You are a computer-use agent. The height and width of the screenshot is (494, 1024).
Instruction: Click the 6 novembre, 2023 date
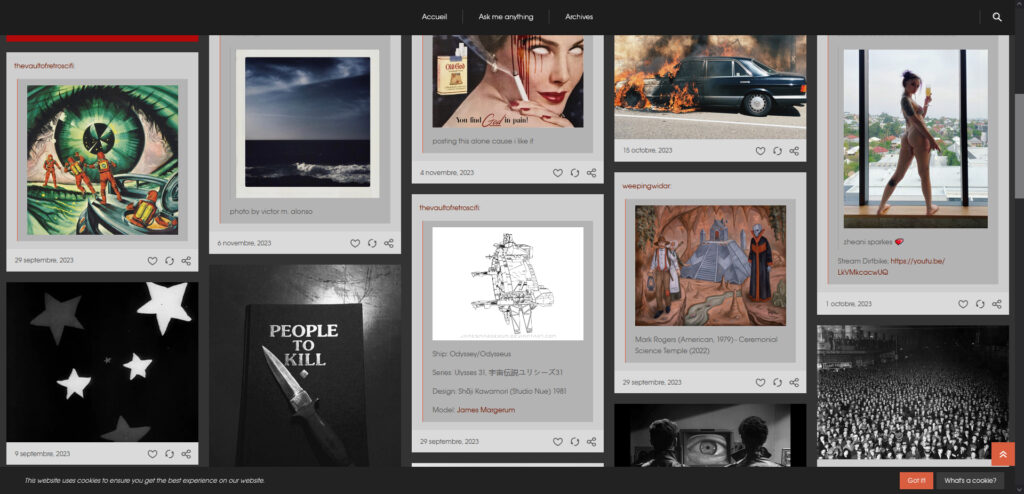point(244,243)
